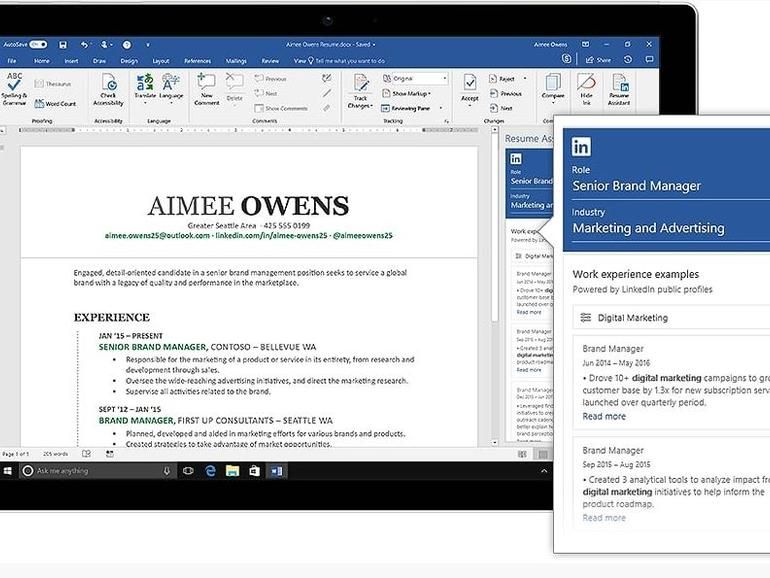The width and height of the screenshot is (770, 578).
Task: Expand the Show Markup menu
Action: 406,93
